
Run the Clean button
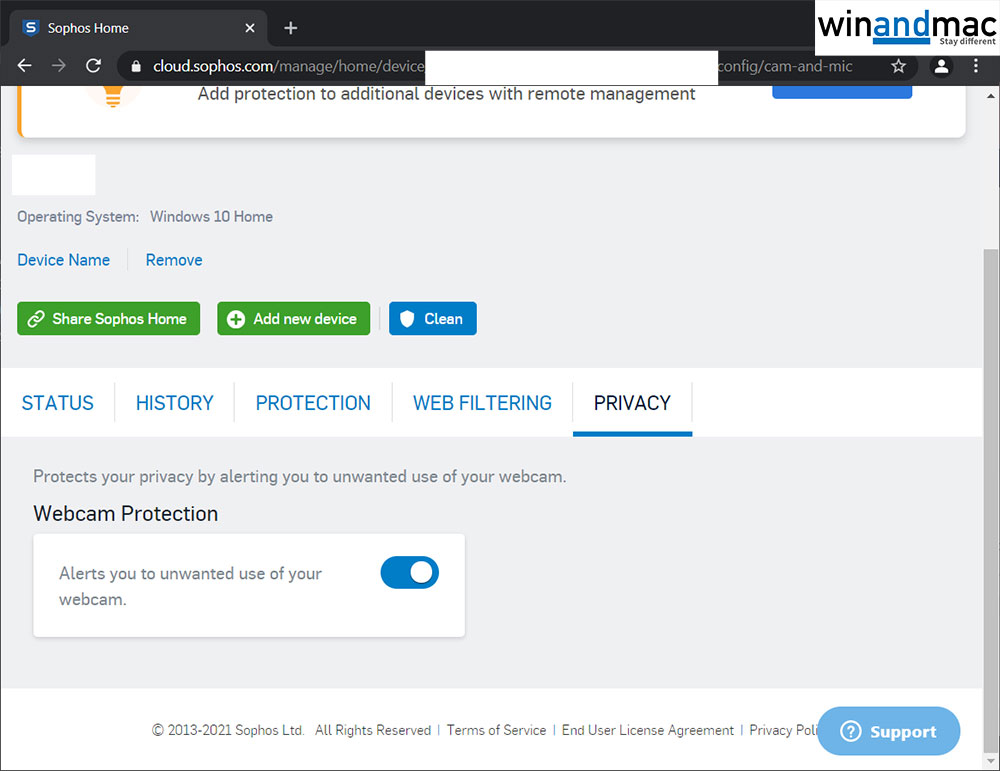433,319
